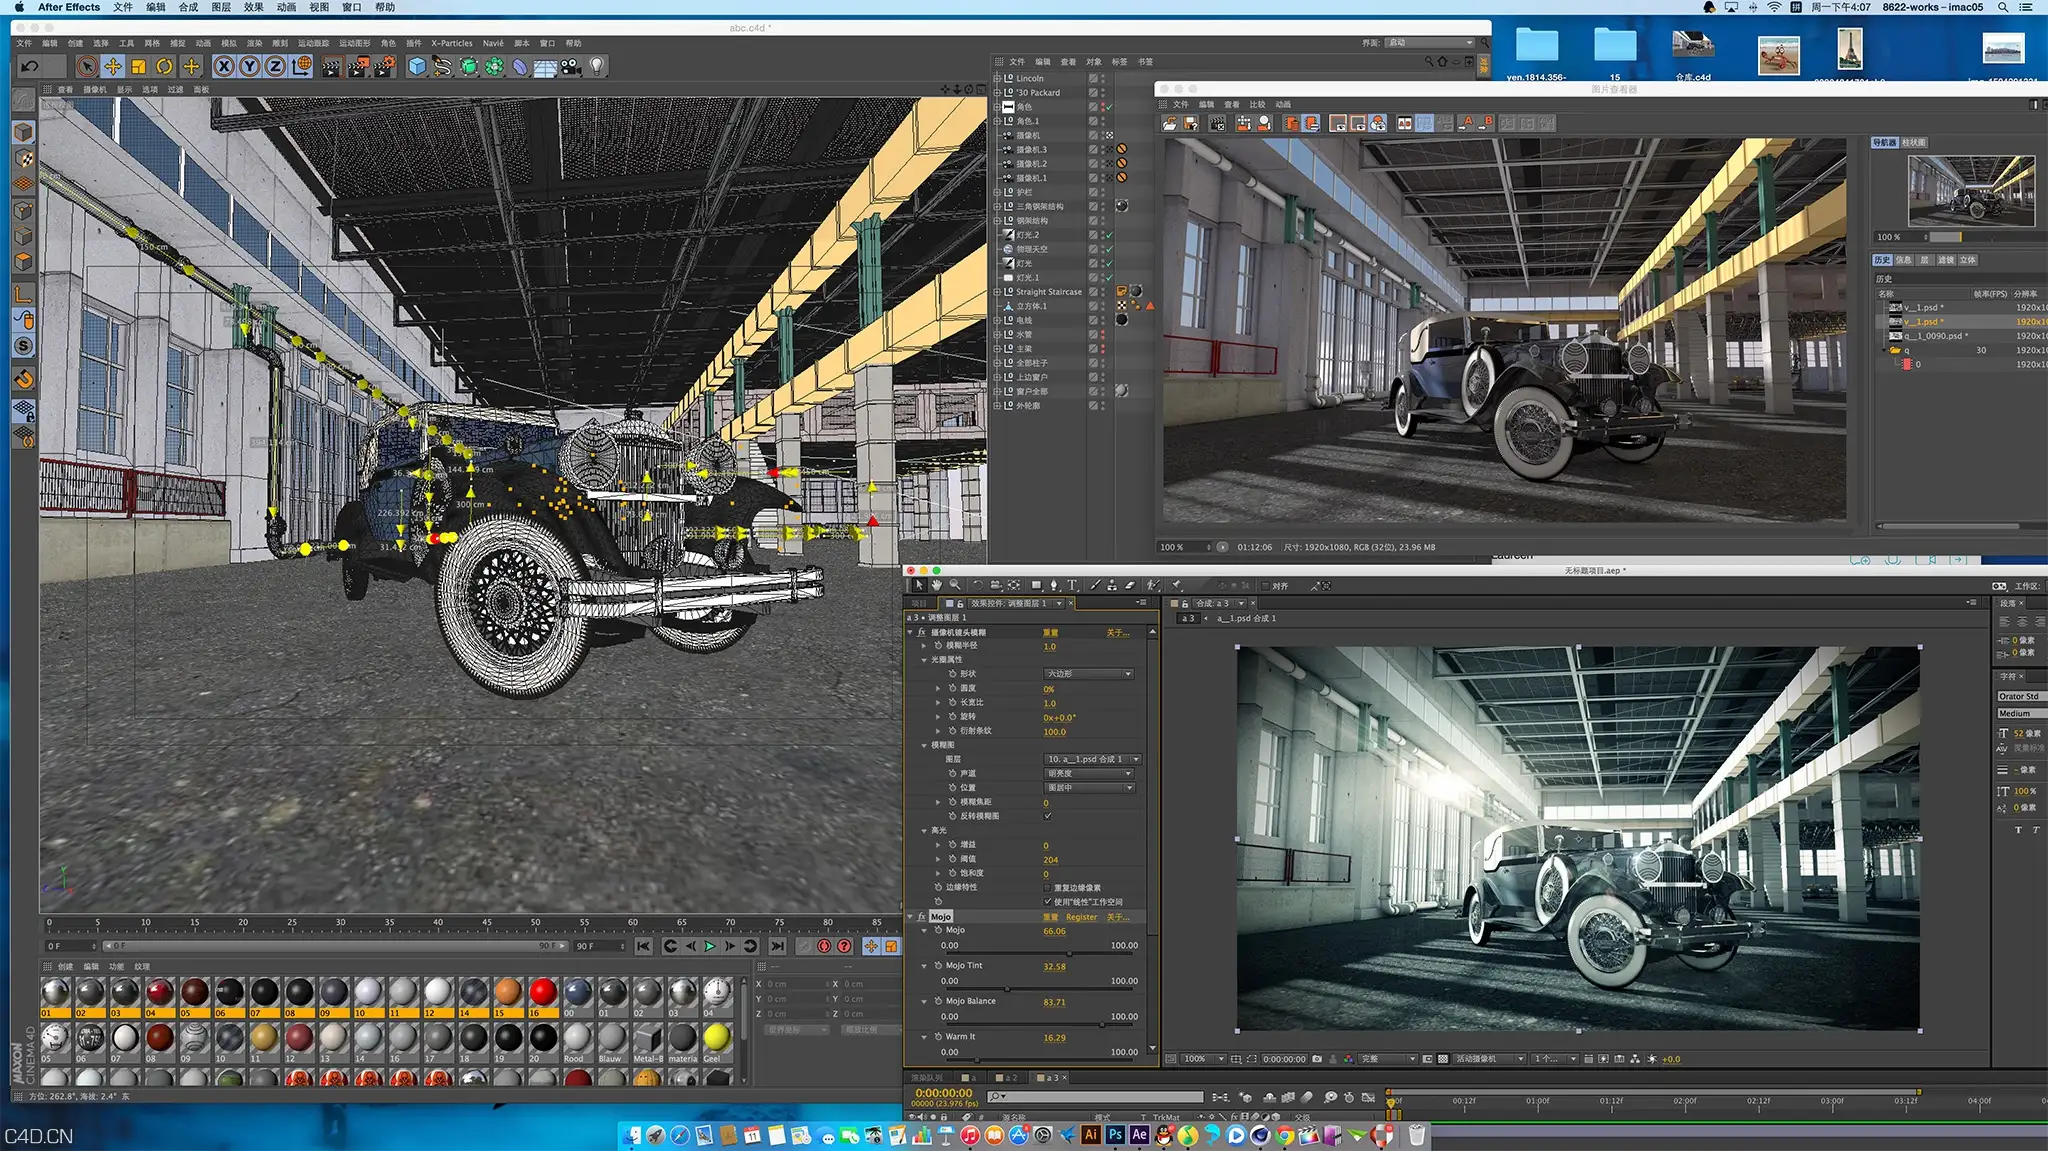Screen dimensions: 2048x1151
Task: Select the Rotate tool in Cinema 4D toolbar
Action: pyautogui.click(x=165, y=67)
